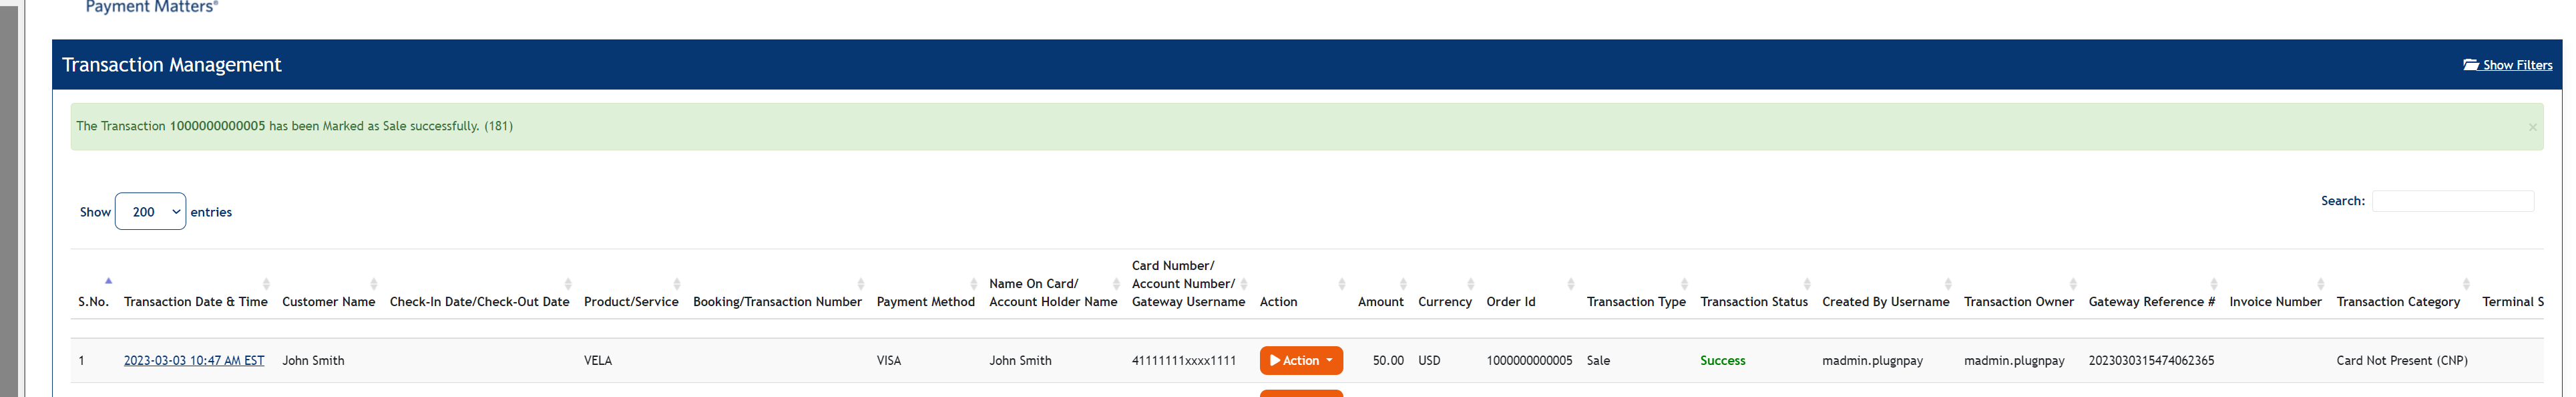The width and height of the screenshot is (2576, 397).
Task: Sort by Currency column
Action: coord(1444,301)
